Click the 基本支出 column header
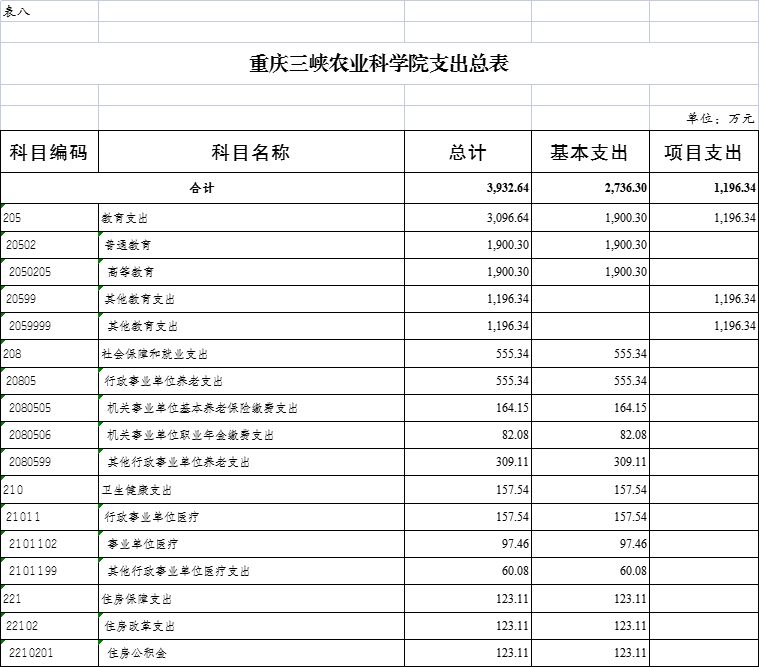 [x=589, y=152]
